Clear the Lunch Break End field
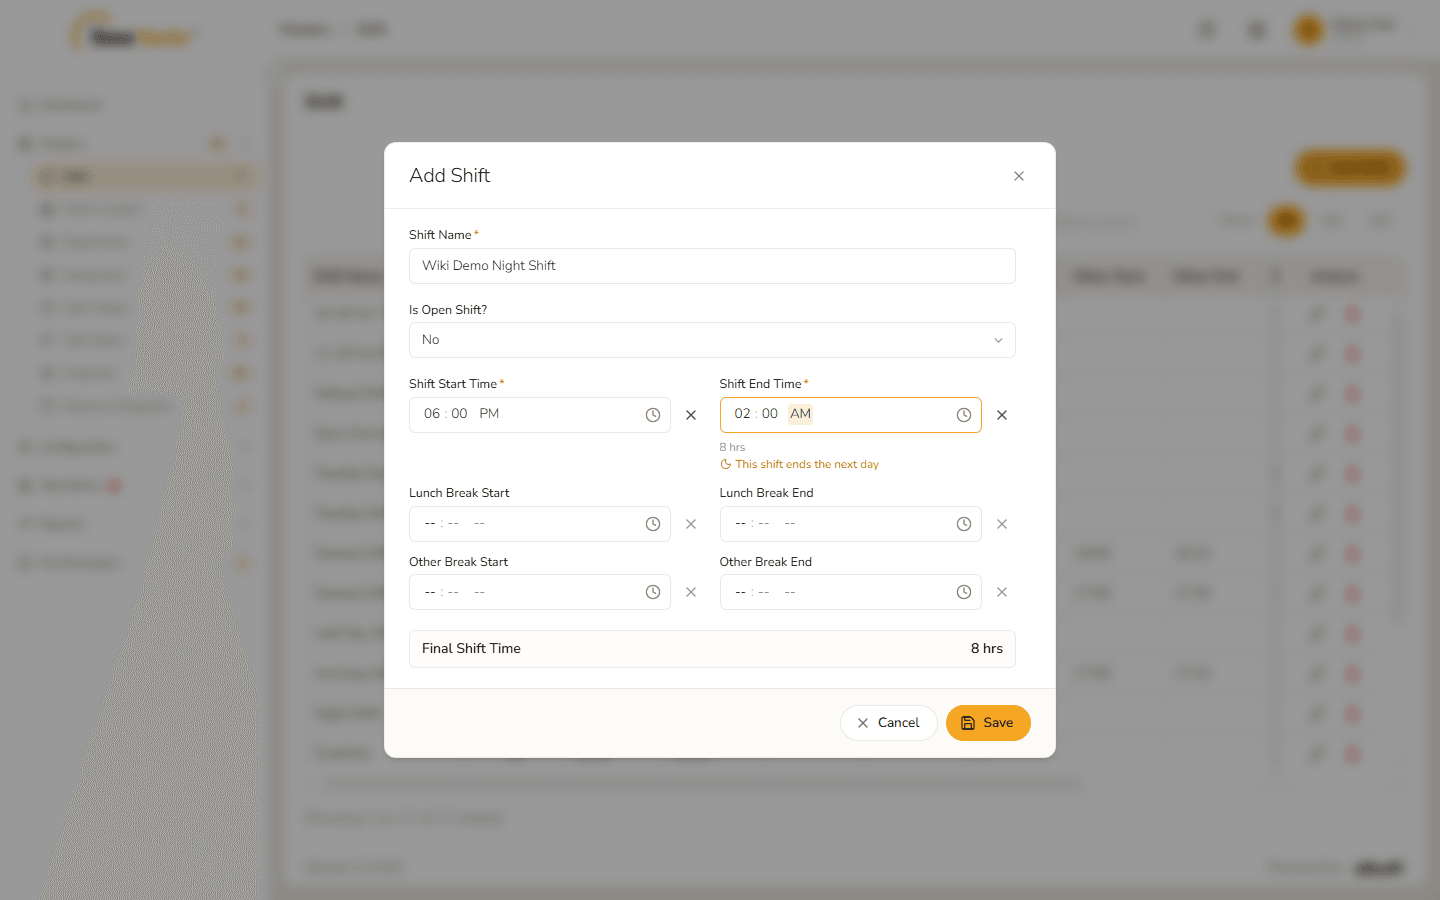Screen dimensions: 1440x900 1002,524
